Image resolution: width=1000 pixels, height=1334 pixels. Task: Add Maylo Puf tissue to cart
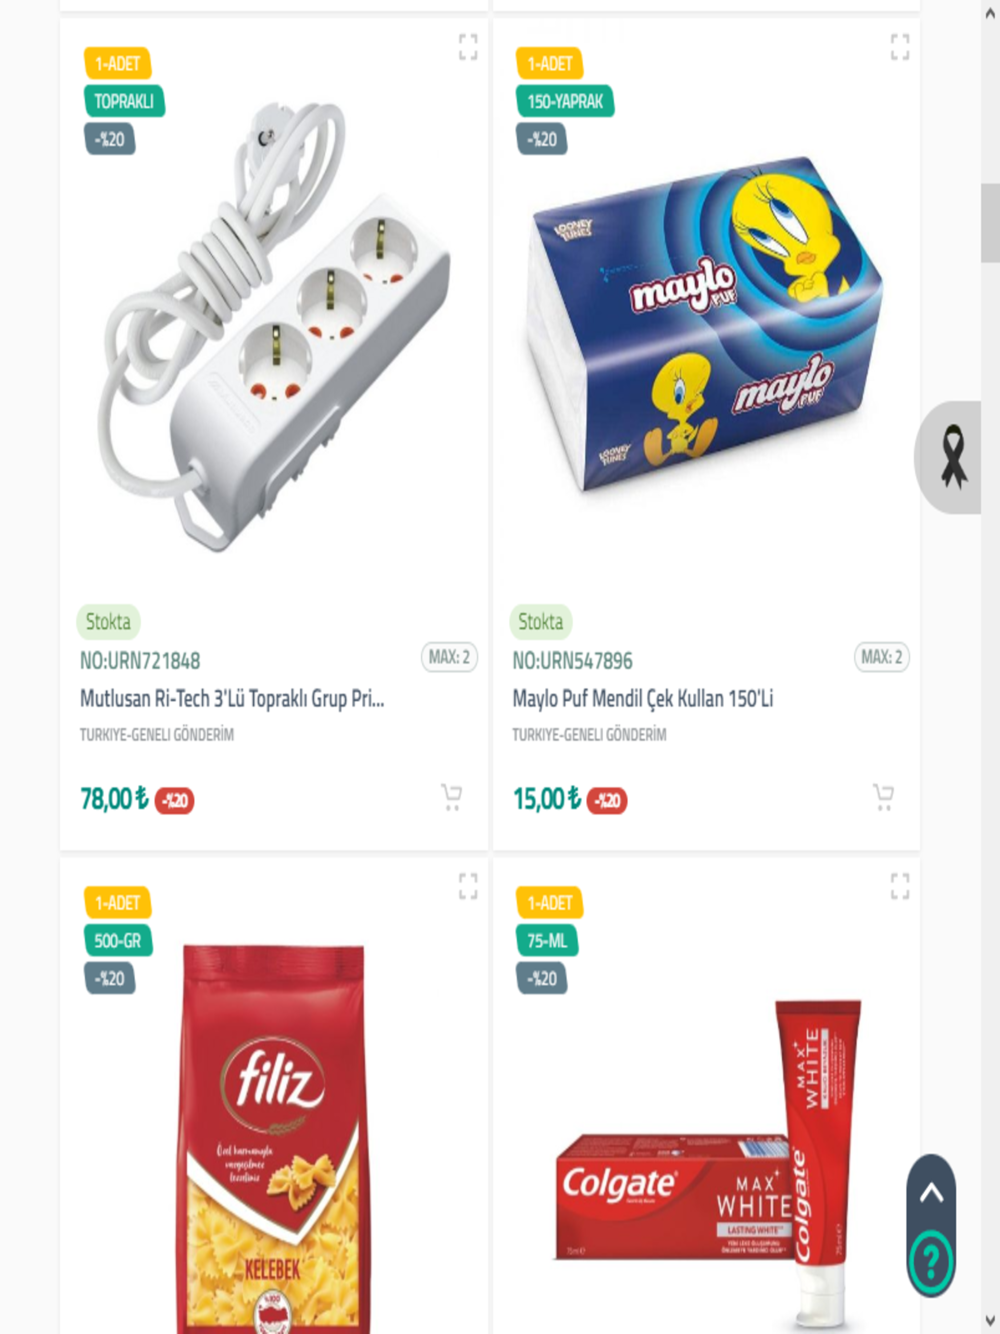[x=884, y=797]
